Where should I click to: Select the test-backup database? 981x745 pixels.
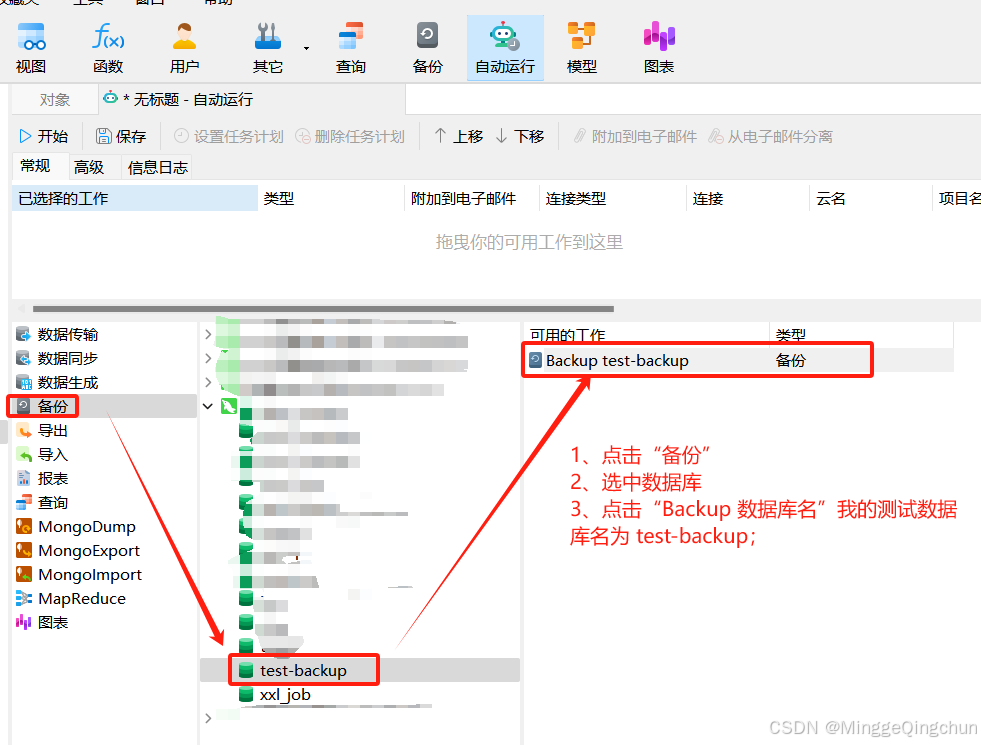[302, 670]
